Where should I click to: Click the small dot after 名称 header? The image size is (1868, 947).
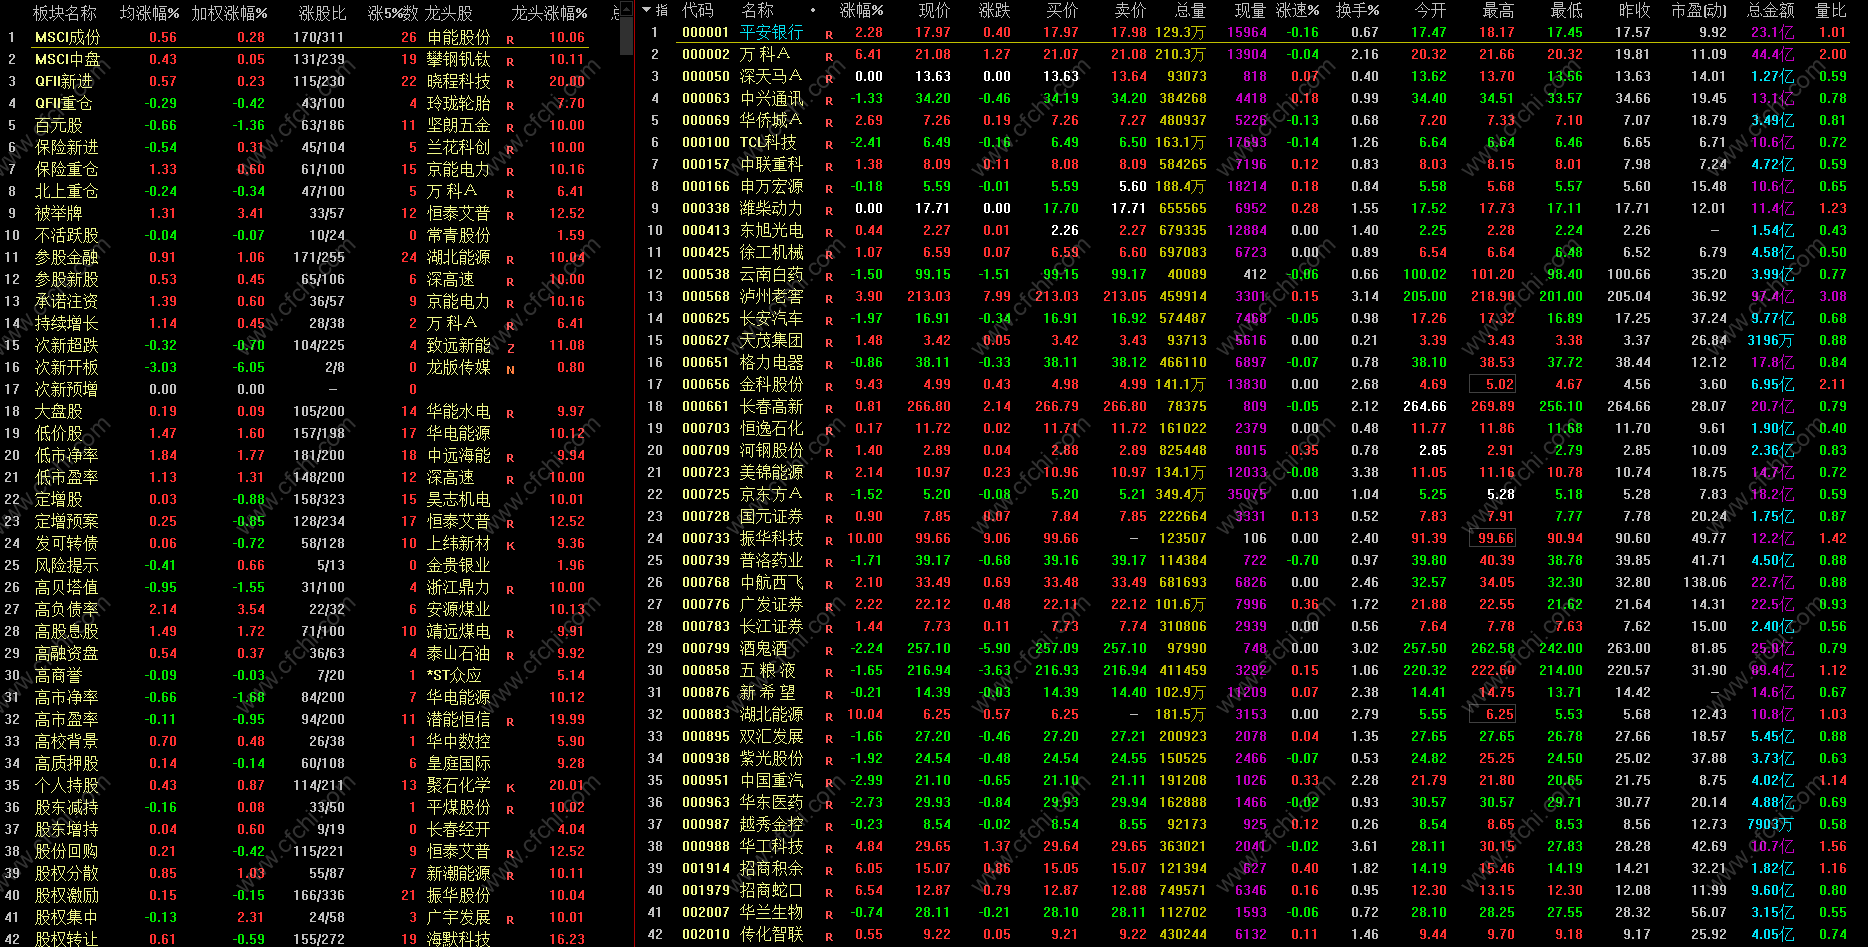click(x=812, y=10)
